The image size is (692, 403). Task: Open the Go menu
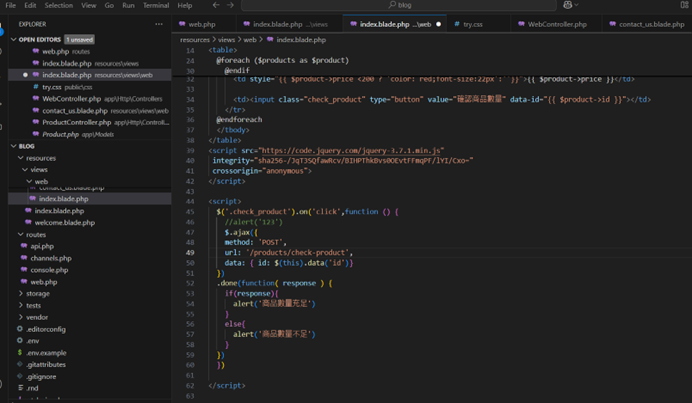109,5
